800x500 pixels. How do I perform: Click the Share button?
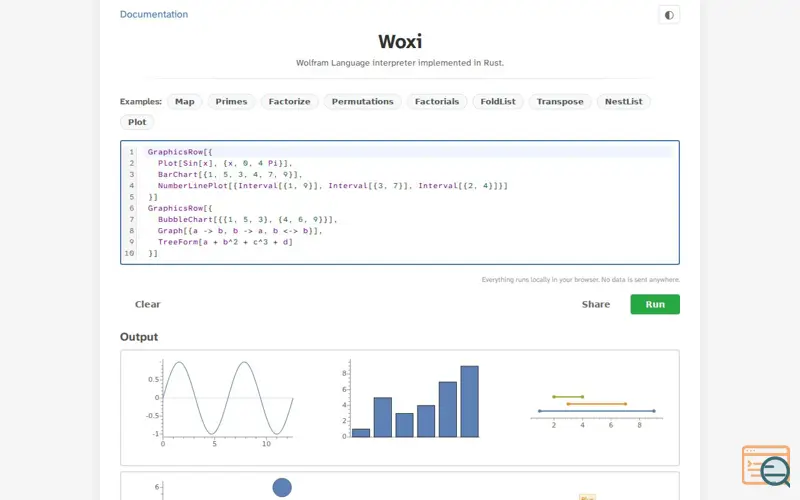pos(595,304)
